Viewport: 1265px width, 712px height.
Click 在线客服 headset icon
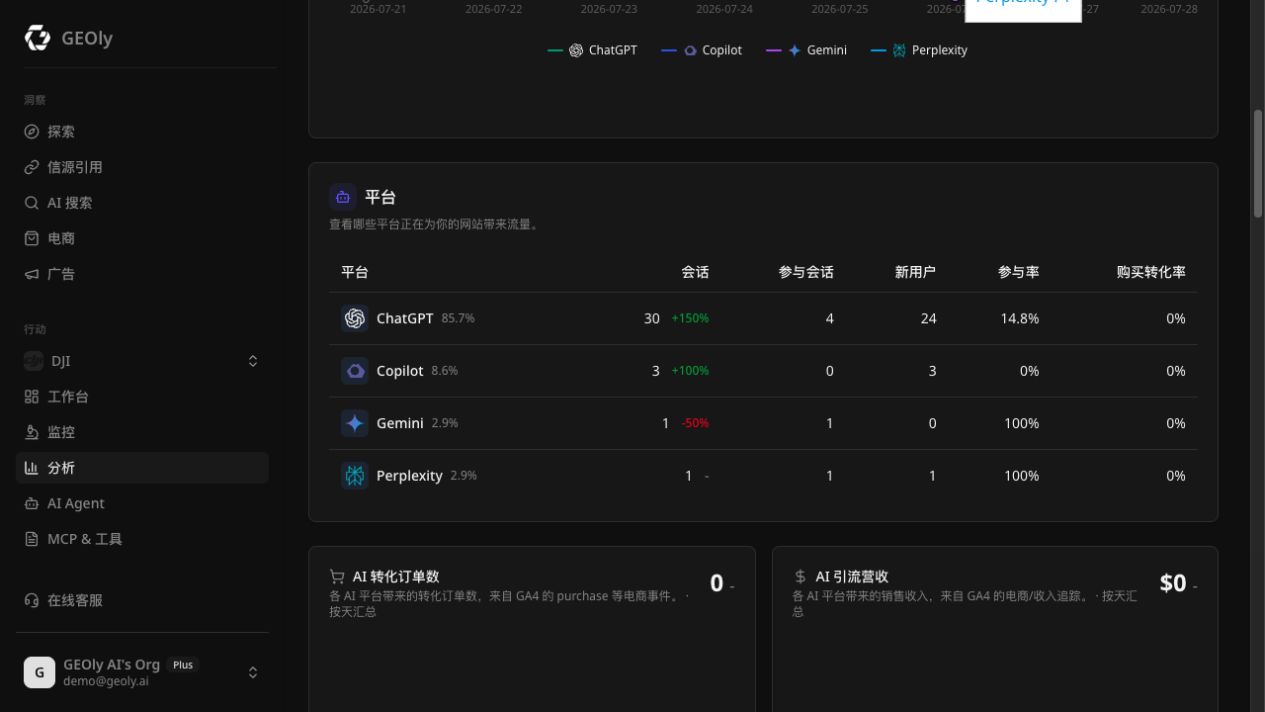click(32, 600)
